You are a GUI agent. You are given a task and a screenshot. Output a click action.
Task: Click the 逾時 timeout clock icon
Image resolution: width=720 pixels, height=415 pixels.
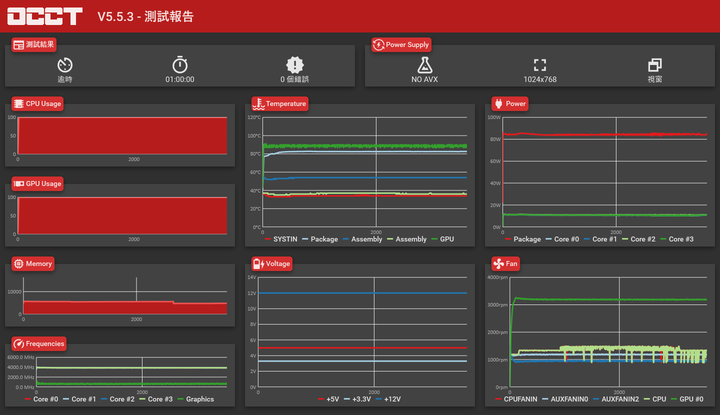[65, 65]
